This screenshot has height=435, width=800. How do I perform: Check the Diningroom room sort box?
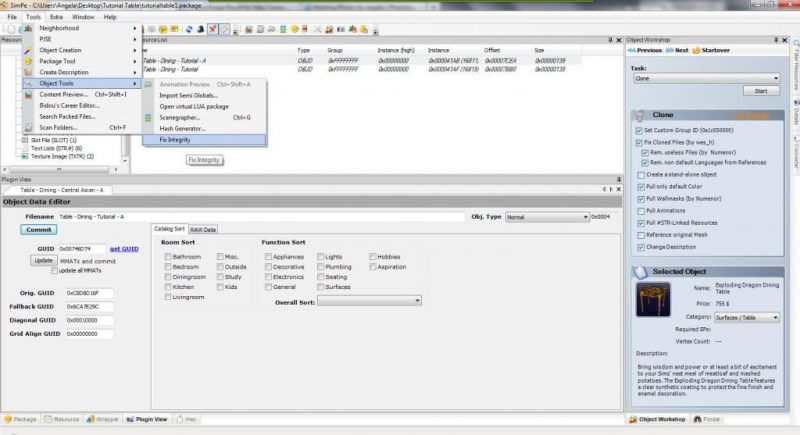click(167, 275)
